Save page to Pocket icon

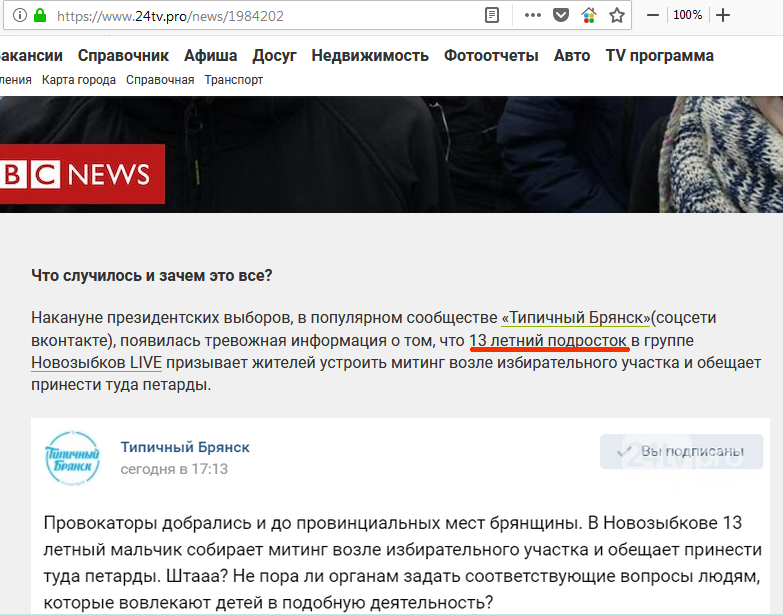click(561, 15)
